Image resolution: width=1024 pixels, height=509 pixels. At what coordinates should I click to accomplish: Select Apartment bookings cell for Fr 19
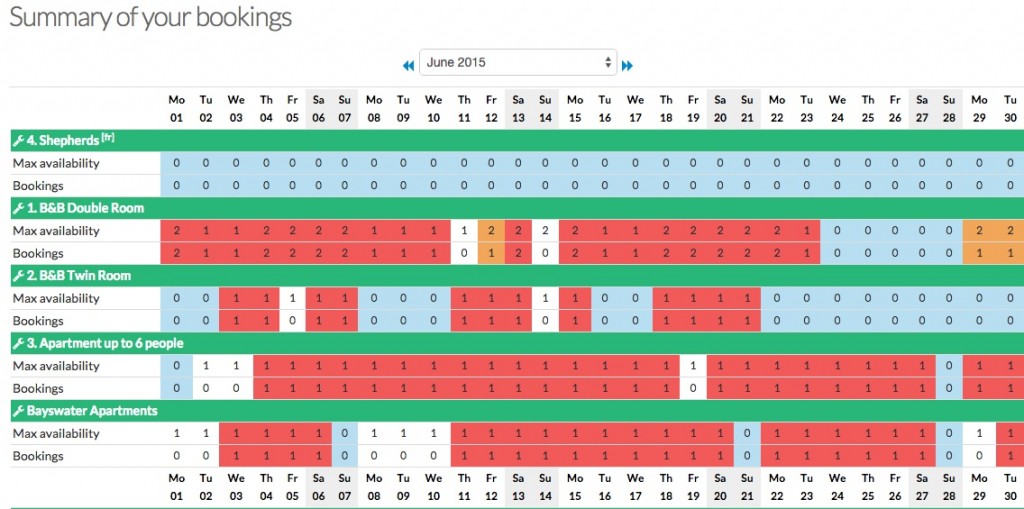pos(693,388)
